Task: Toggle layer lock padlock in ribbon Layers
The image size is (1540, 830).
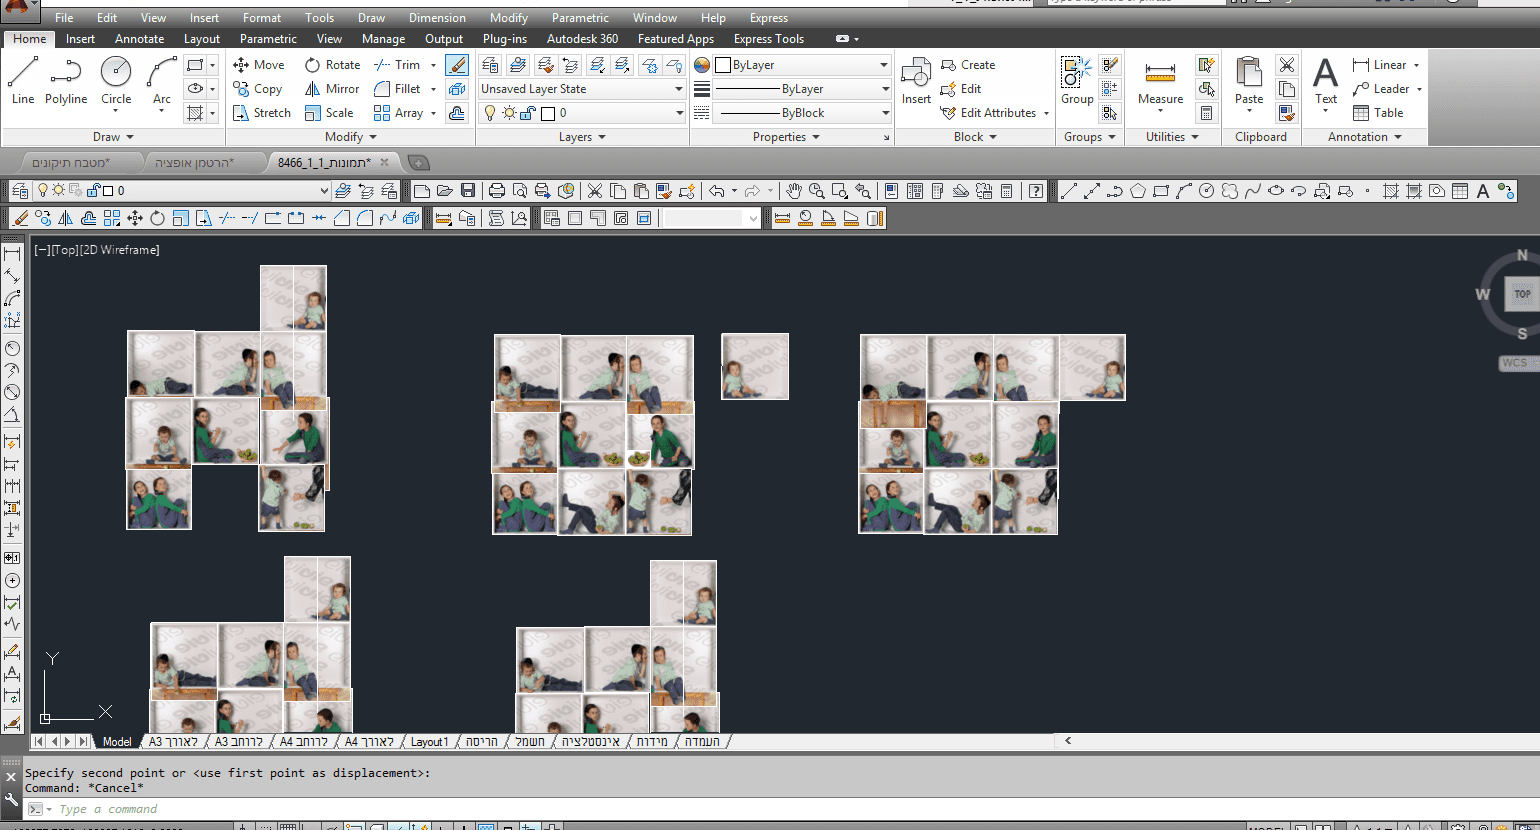Action: click(528, 113)
